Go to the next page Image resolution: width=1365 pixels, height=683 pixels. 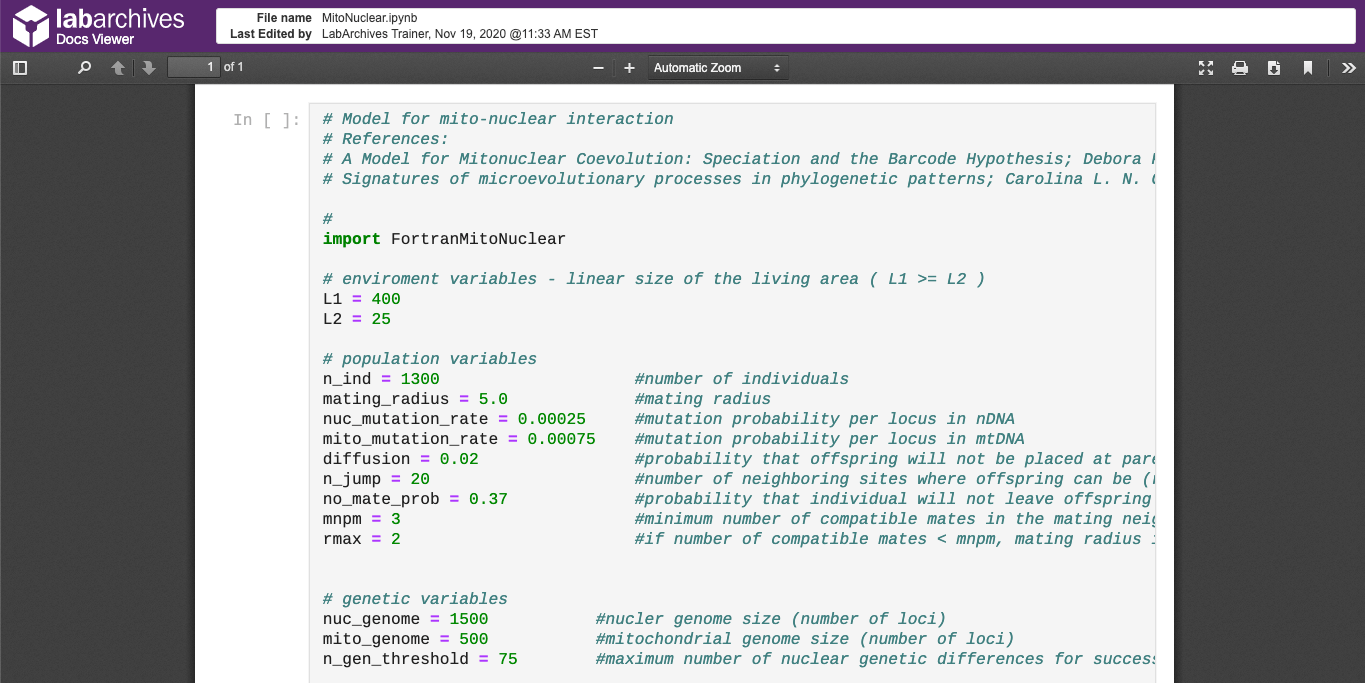[x=148, y=67]
